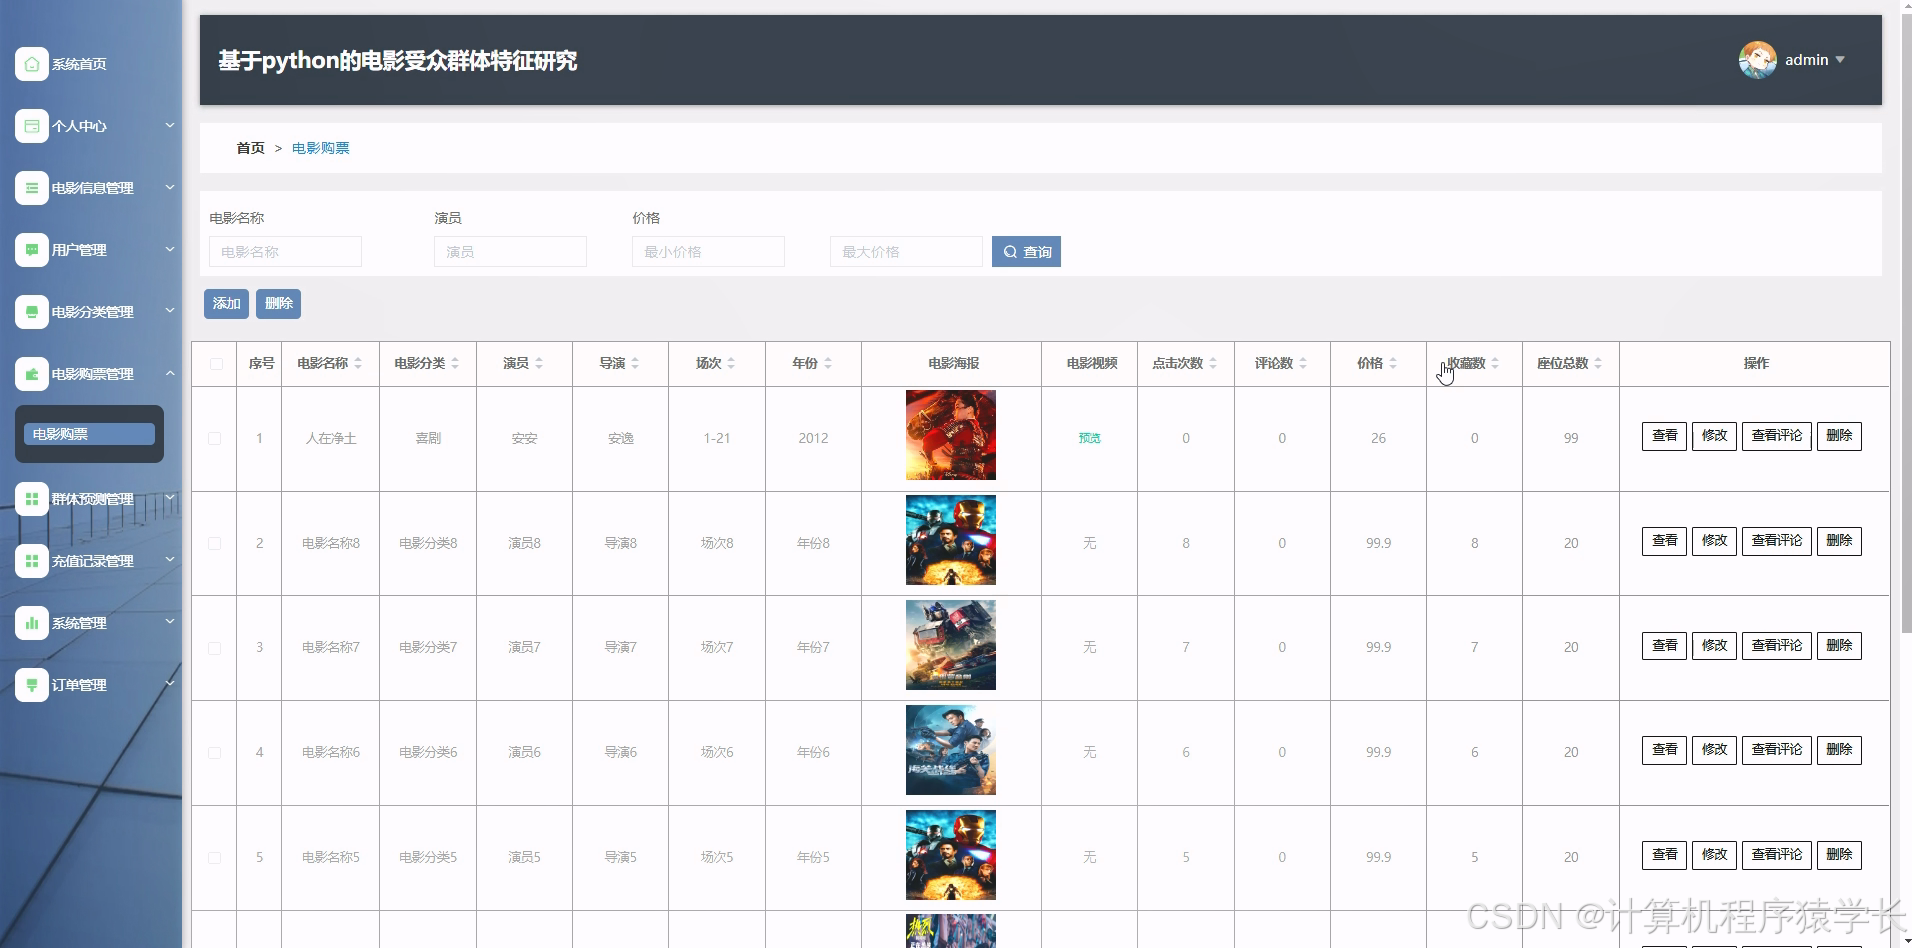Sort by 座位总数 column arrows
Screen dimensions: 1912x948
pos(1598,364)
